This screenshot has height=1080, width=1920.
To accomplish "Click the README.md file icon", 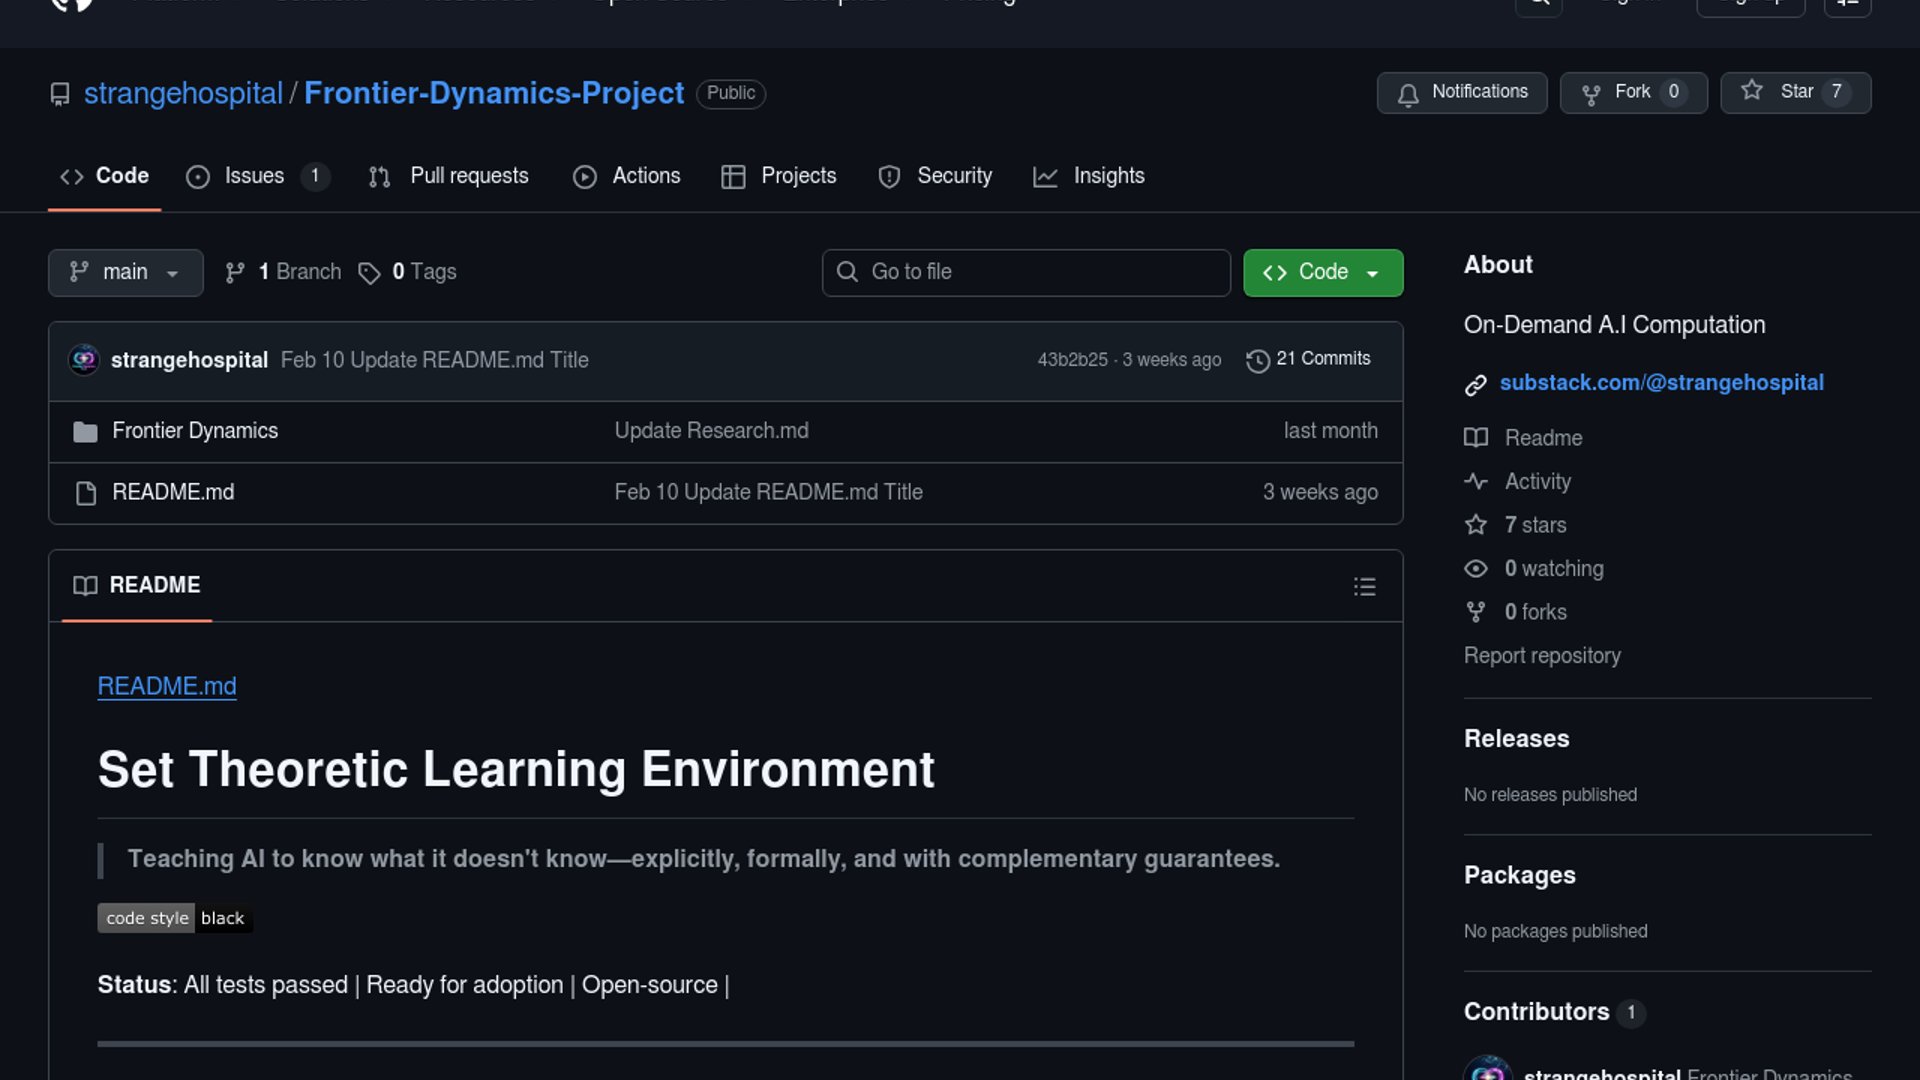I will tap(86, 493).
